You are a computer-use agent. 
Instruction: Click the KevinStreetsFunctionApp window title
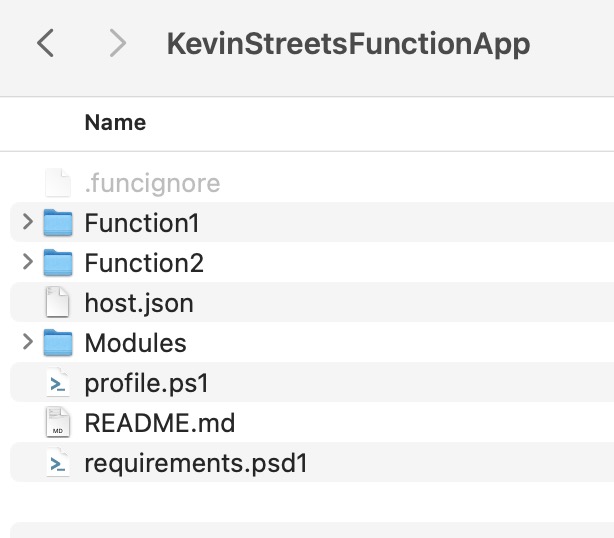tap(348, 44)
